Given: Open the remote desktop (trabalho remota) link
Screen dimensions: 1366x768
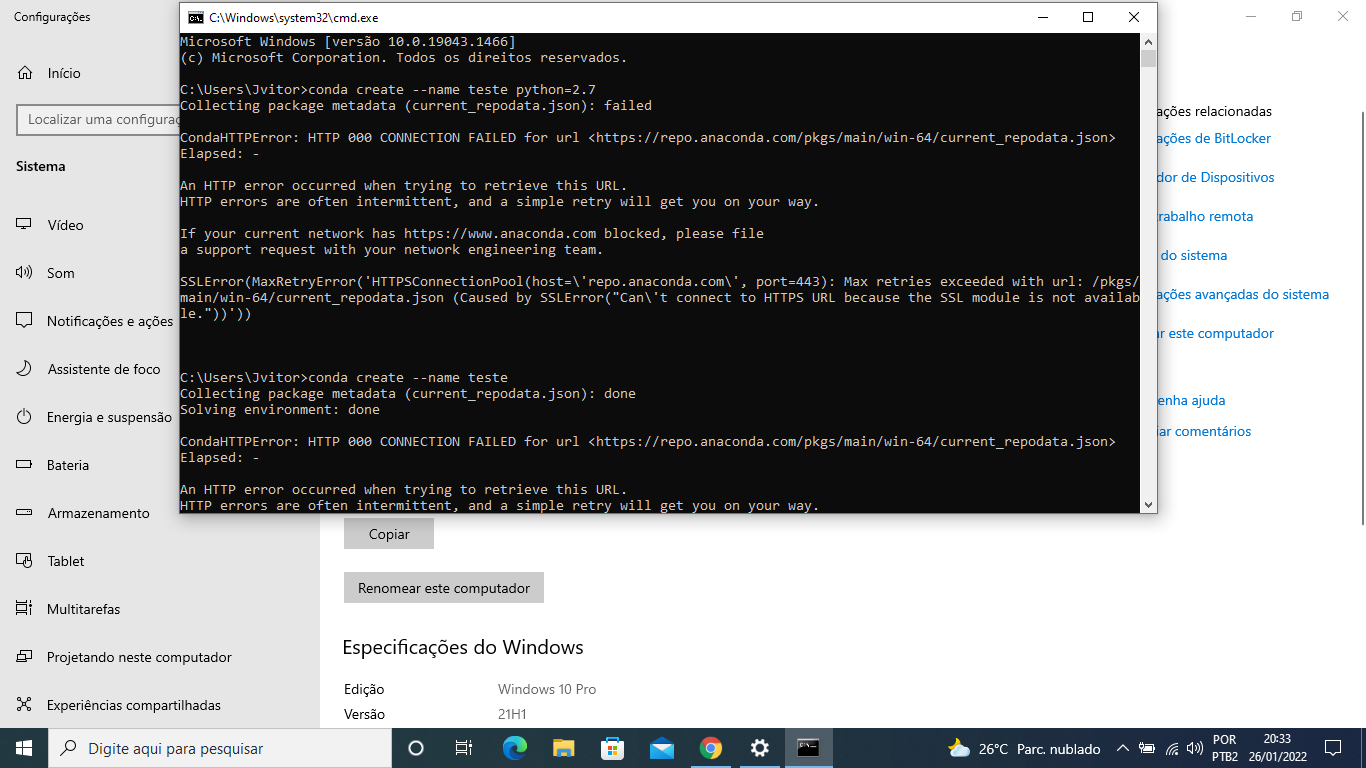Looking at the screenshot, I should tap(1205, 216).
